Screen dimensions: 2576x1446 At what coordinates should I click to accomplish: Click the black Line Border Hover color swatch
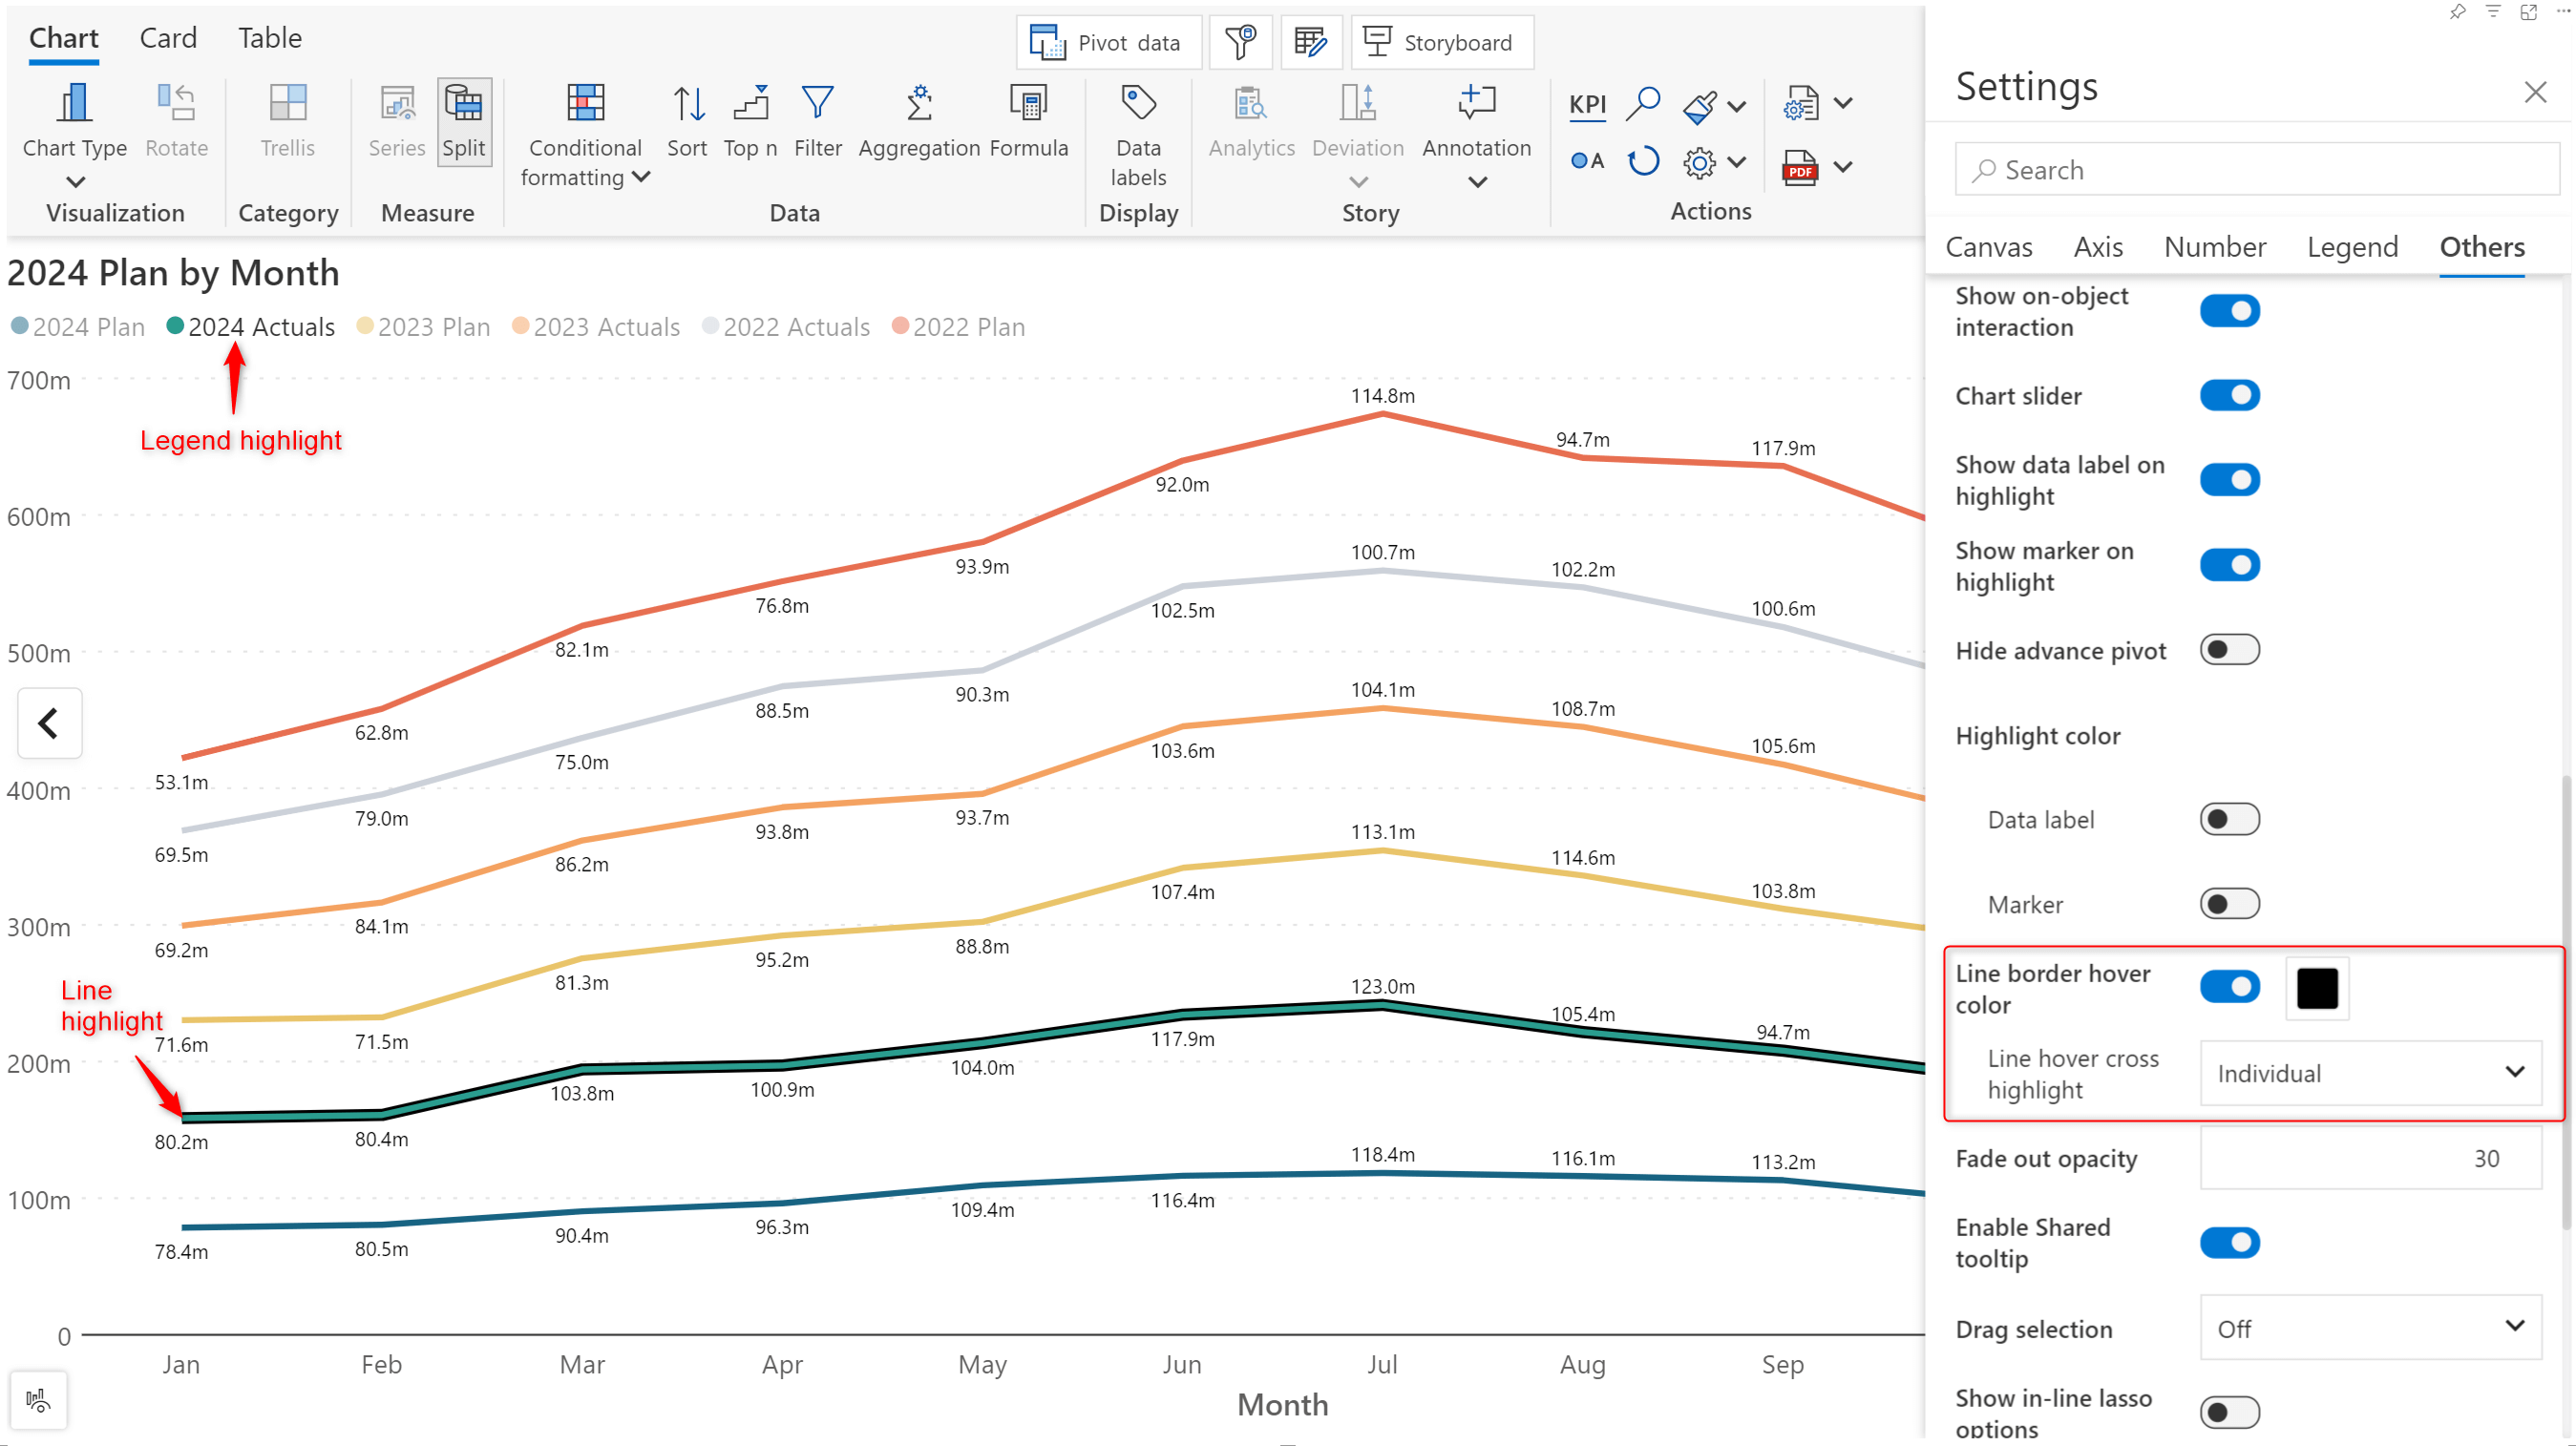[x=2317, y=988]
